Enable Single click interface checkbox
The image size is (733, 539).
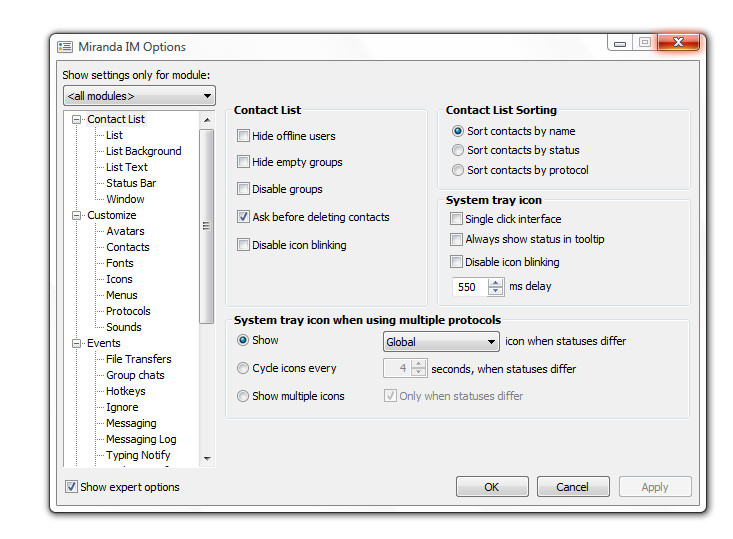pyautogui.click(x=456, y=219)
